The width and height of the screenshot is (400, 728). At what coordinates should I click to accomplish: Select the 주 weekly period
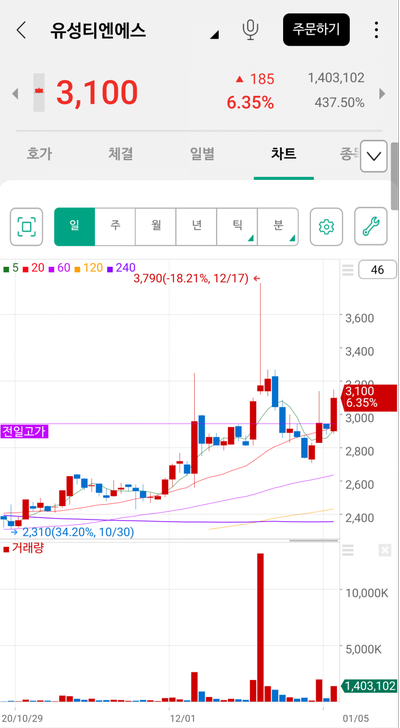click(115, 226)
